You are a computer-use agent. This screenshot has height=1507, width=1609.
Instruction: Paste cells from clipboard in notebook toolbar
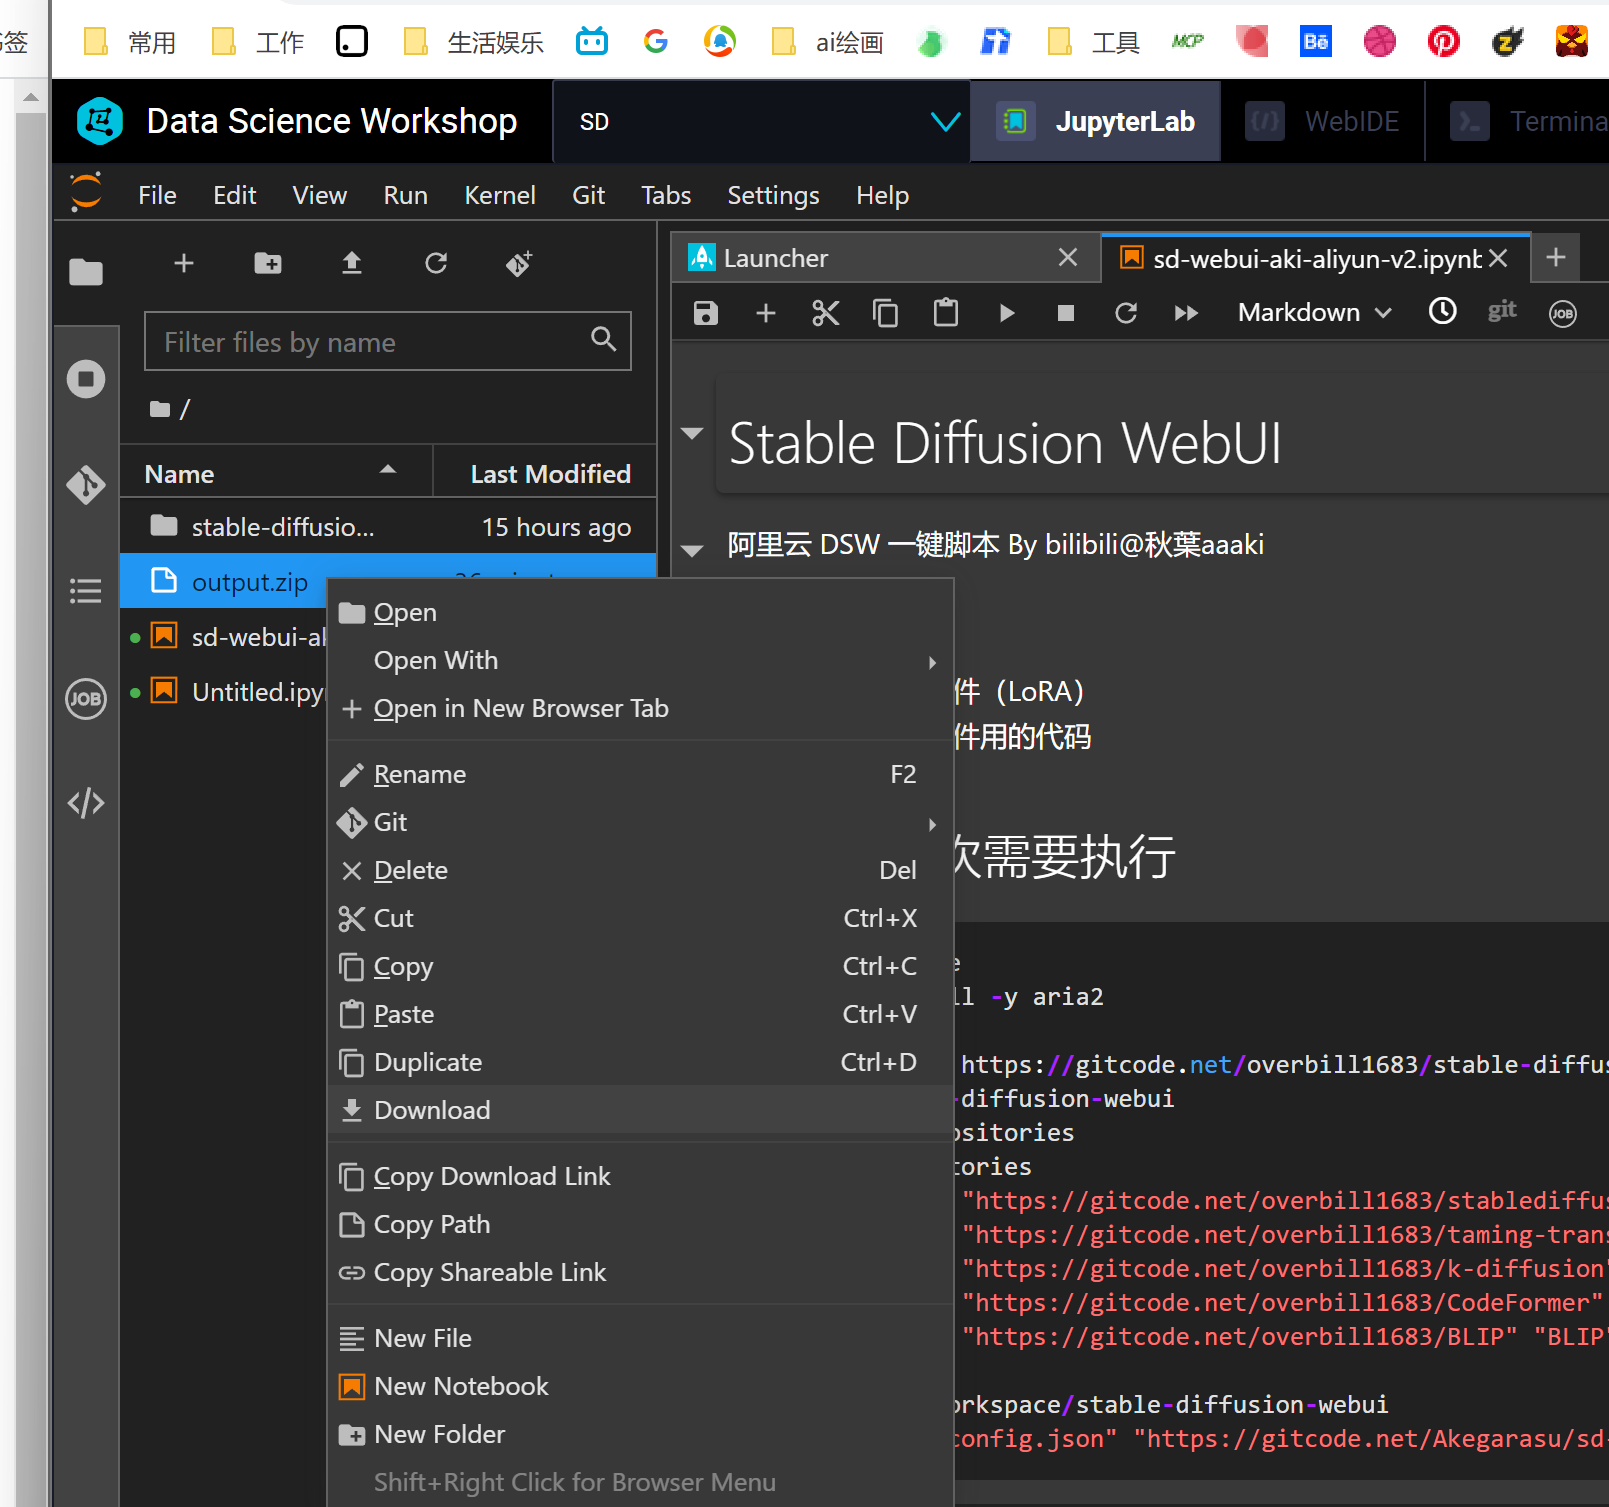(x=946, y=313)
